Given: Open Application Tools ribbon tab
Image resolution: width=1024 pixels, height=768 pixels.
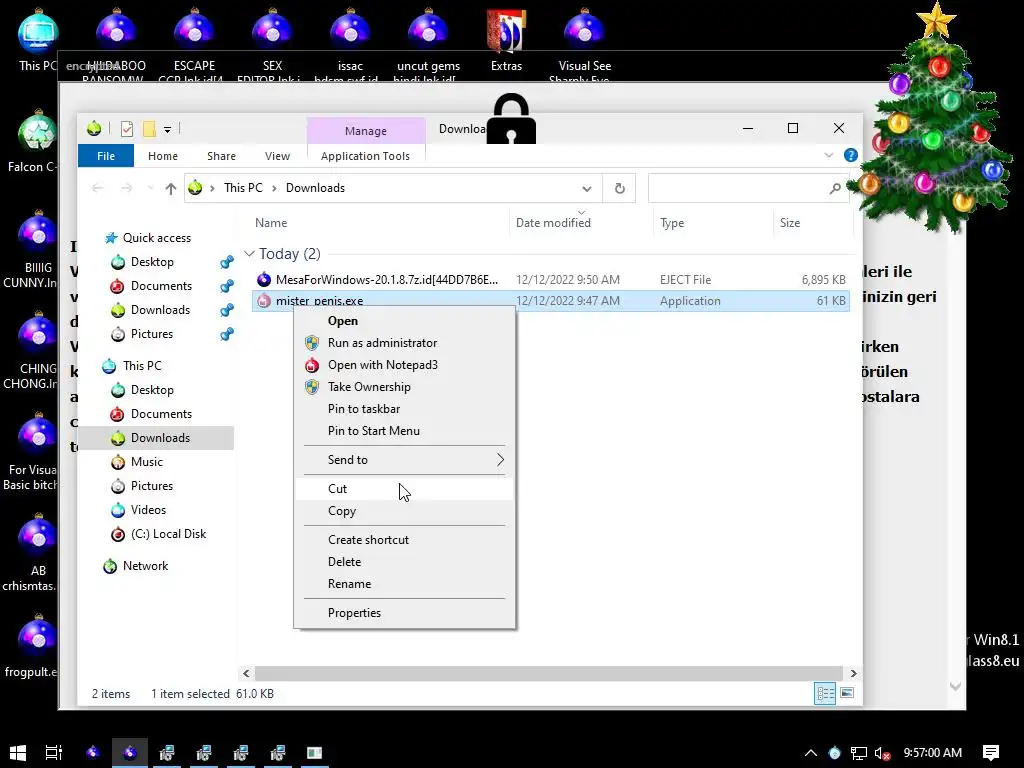Looking at the screenshot, I should coord(365,156).
